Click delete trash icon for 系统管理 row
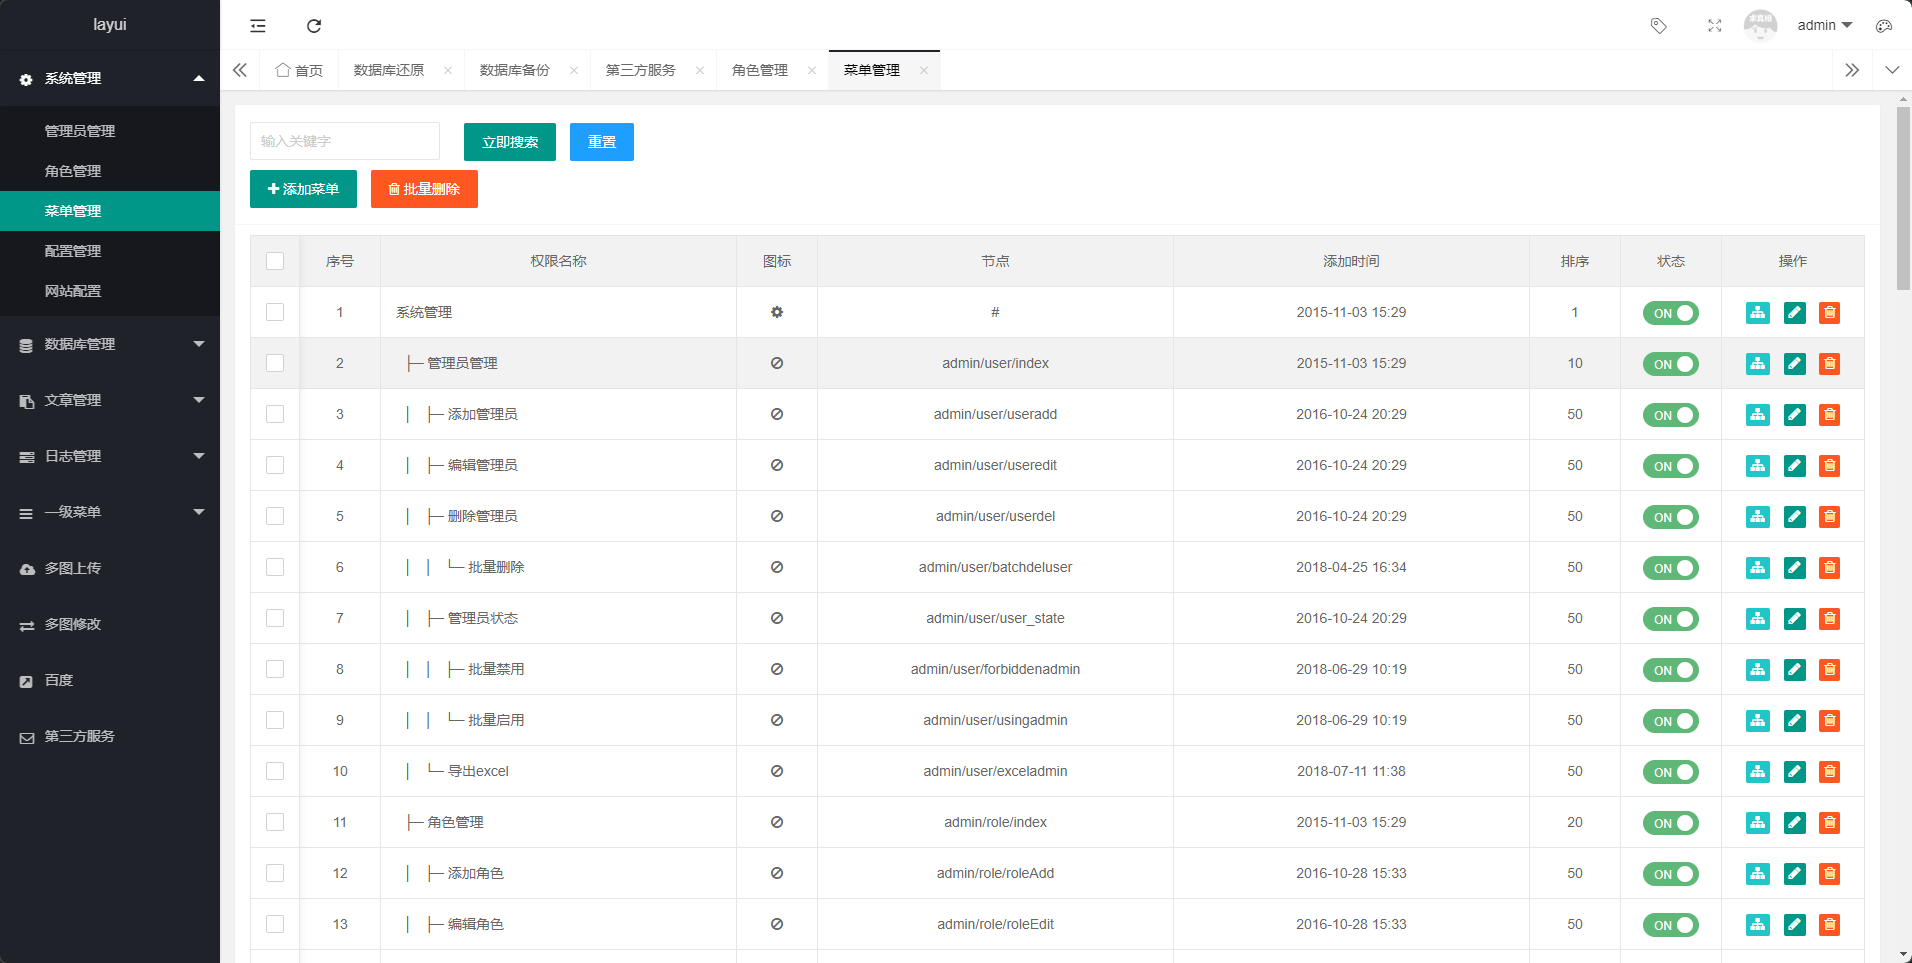Screen dimensions: 1912x963 coord(1830,313)
